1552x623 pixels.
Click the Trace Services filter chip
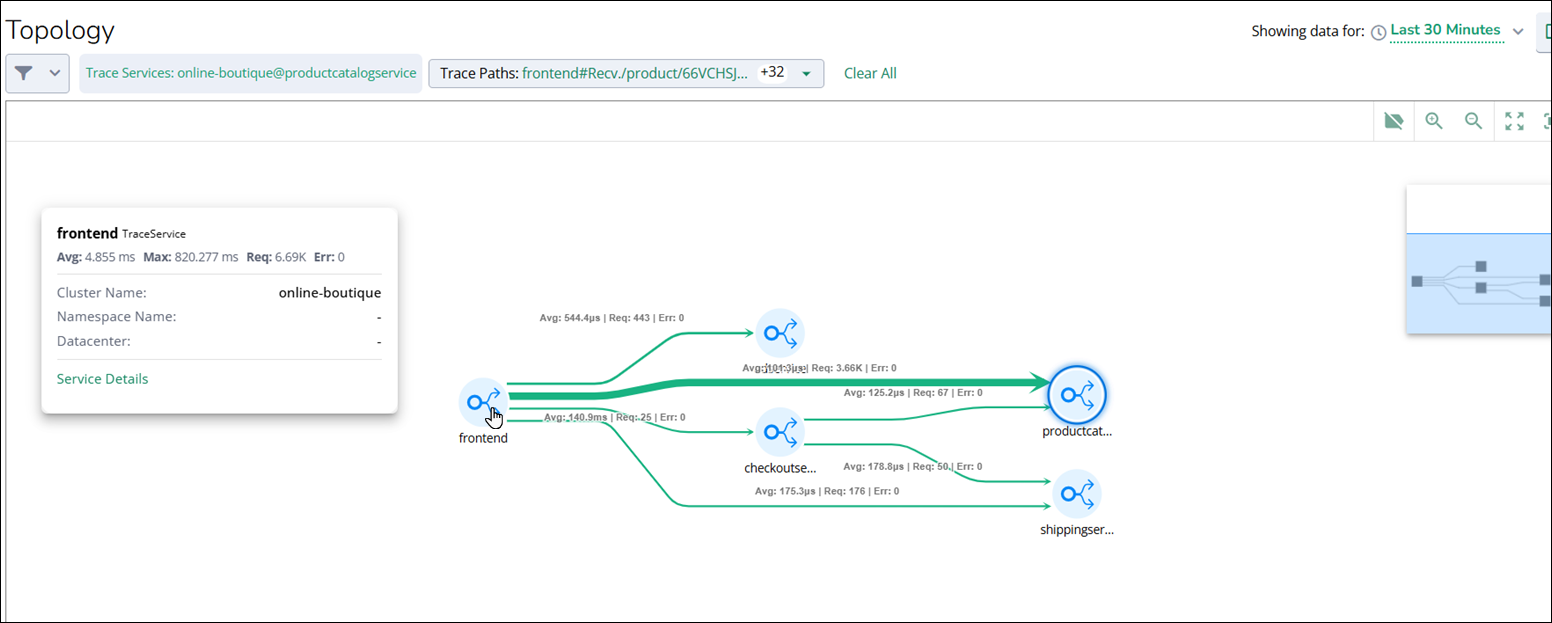click(250, 73)
